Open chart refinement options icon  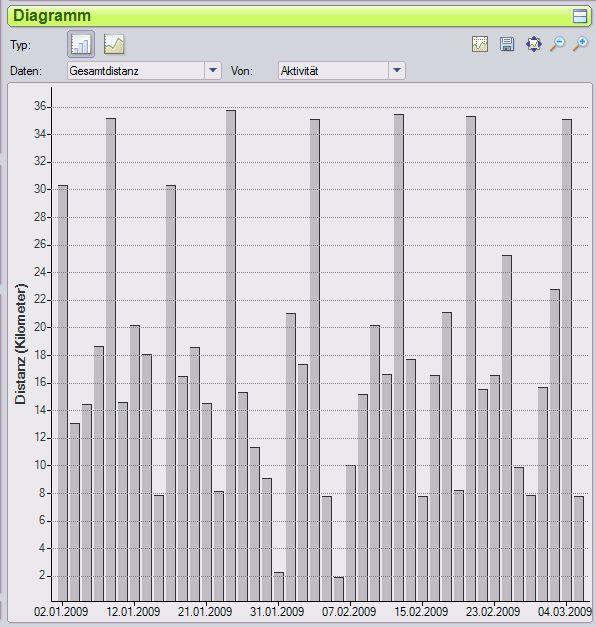click(480, 44)
